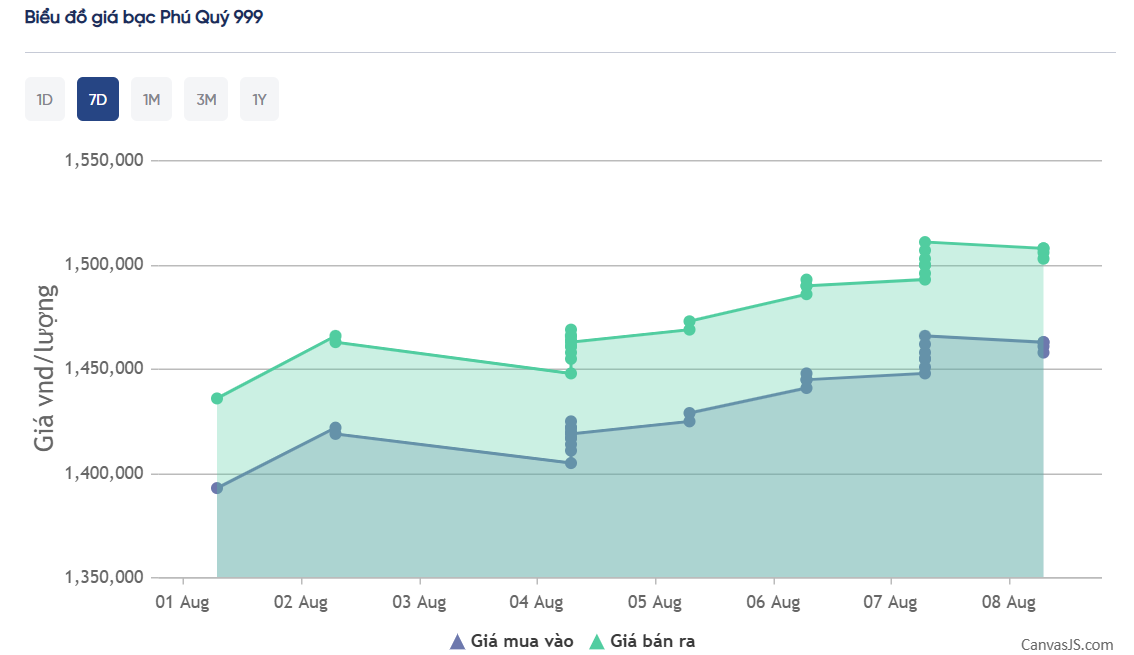Click the purple triangle legend marker
Screen dimensions: 1134x655
457,642
